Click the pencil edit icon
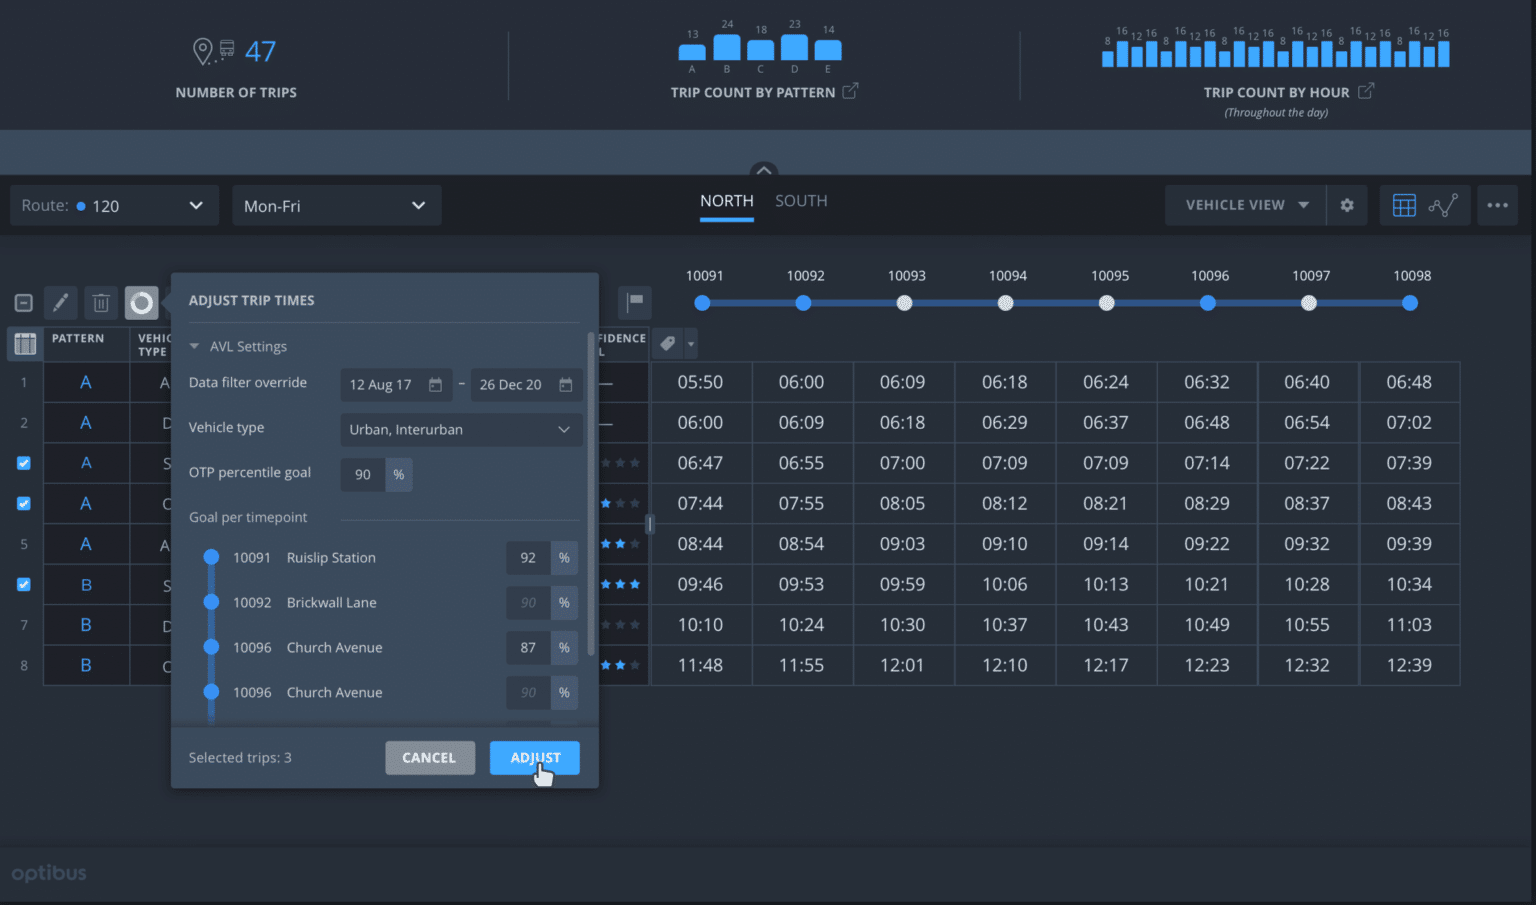Image resolution: width=1536 pixels, height=905 pixels. [x=61, y=302]
